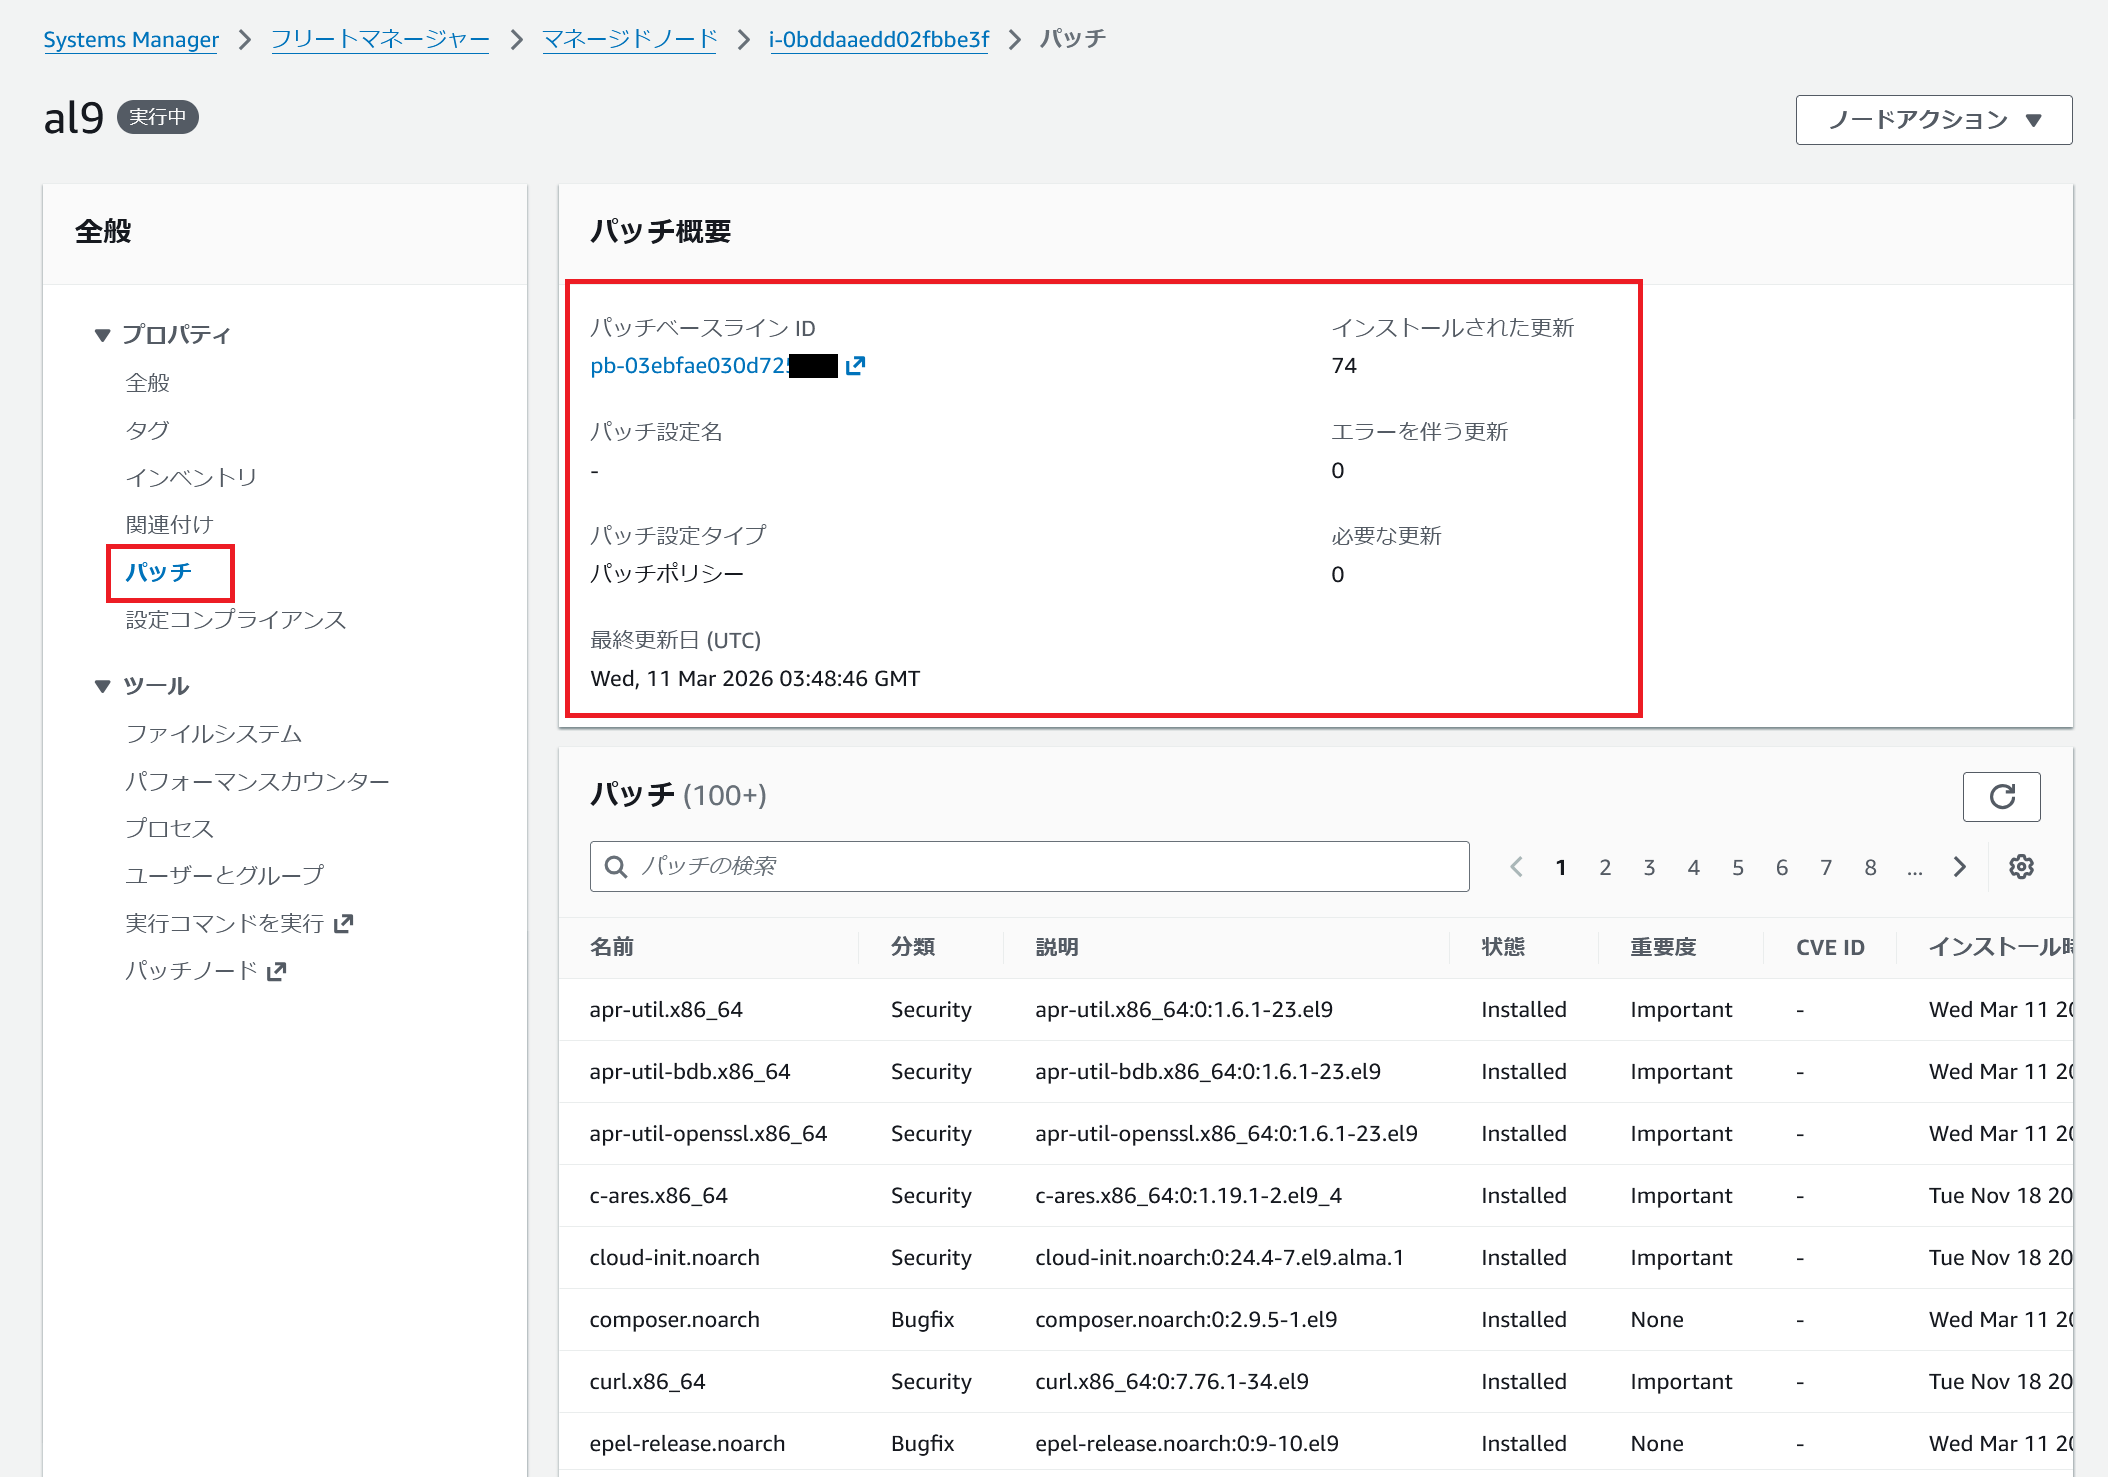Collapse the ツール section

[102, 686]
